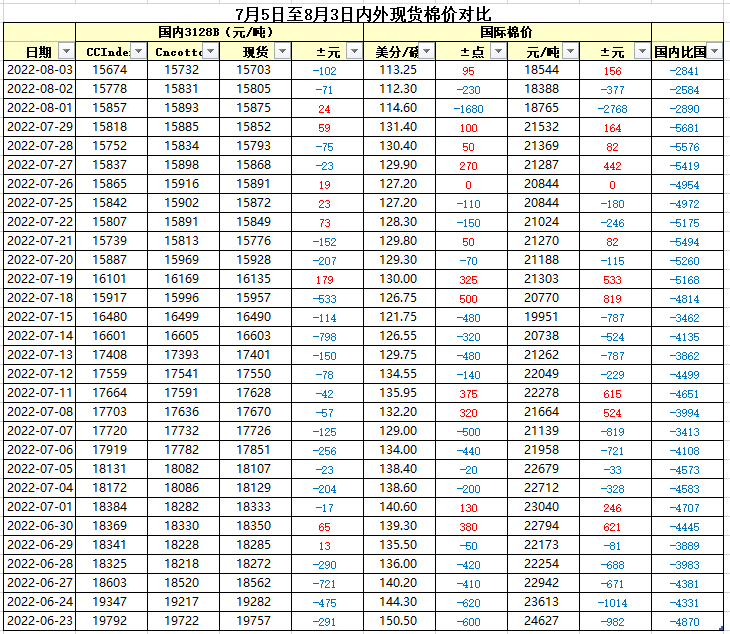The width and height of the screenshot is (730, 634).
Task: Select date cell 2022-07-14
Action: tap(40, 336)
